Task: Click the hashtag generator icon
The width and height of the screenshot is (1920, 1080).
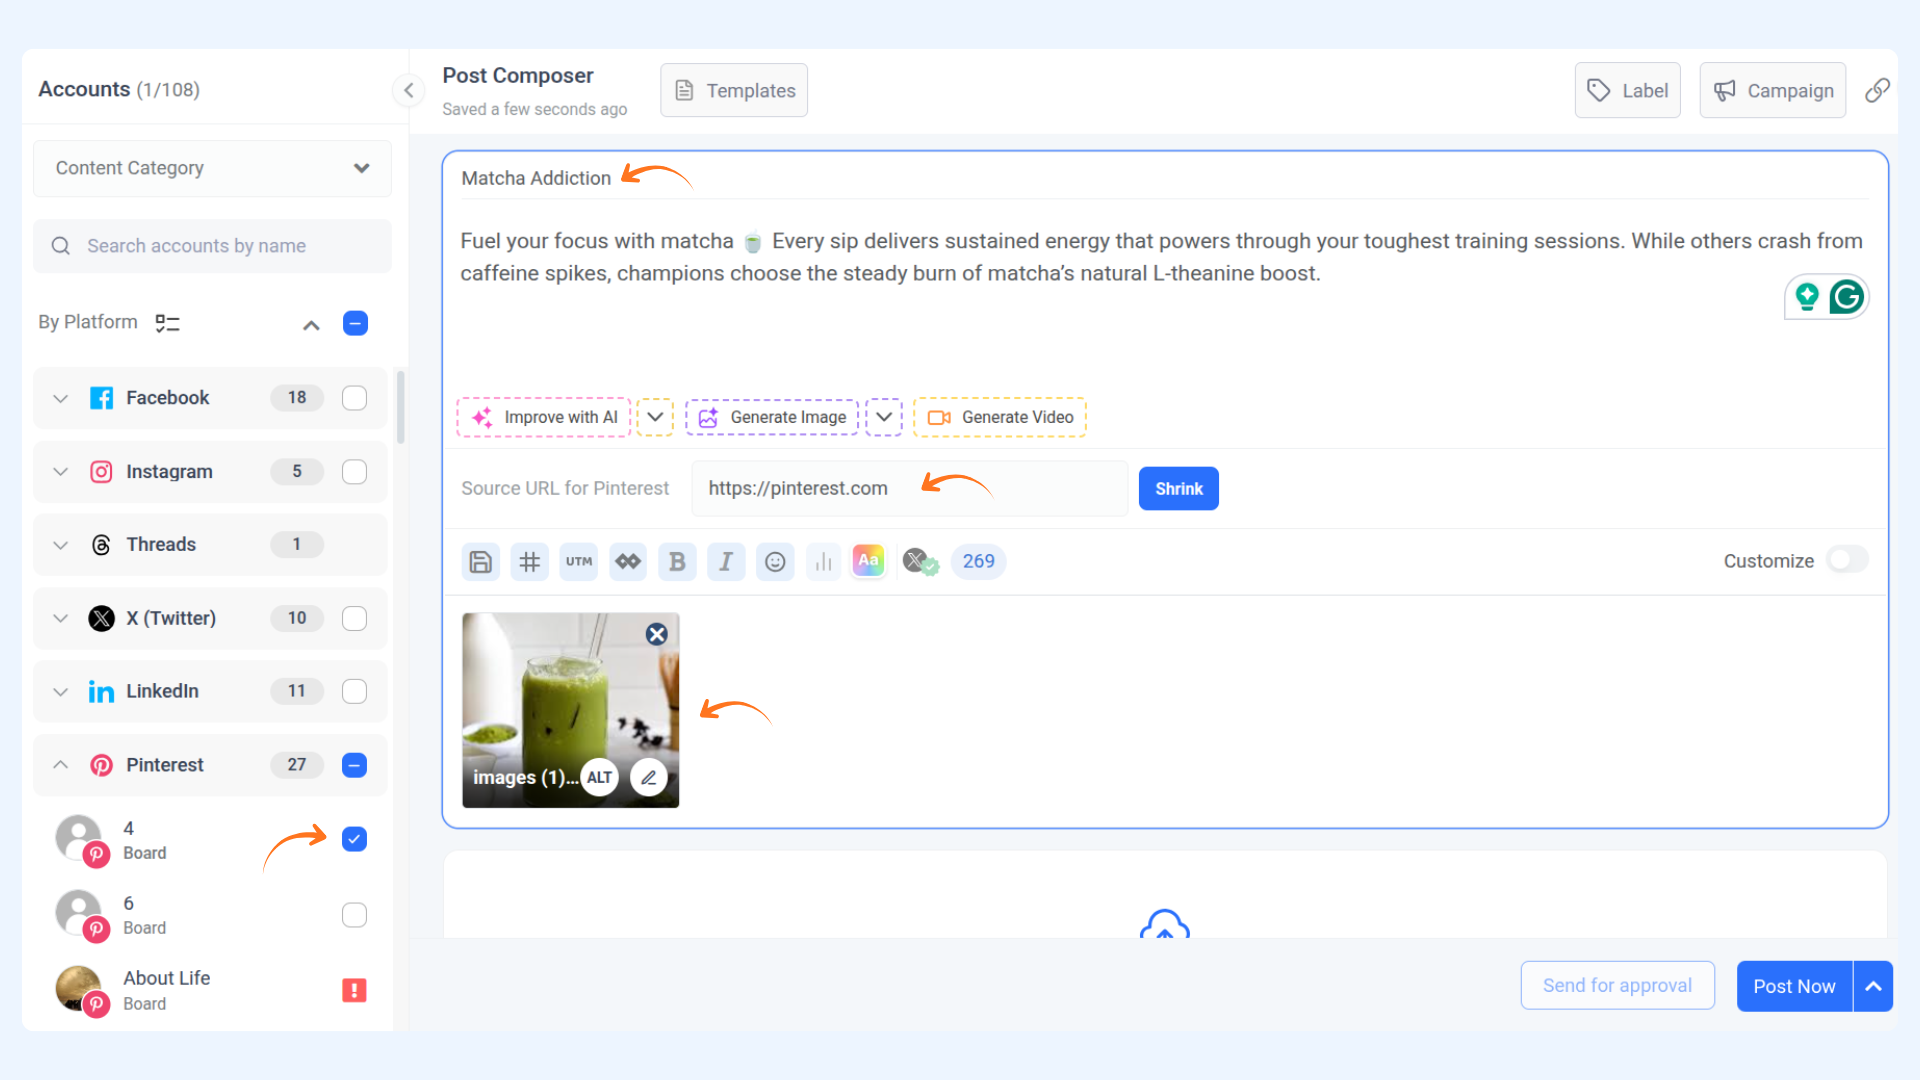Action: 529,562
